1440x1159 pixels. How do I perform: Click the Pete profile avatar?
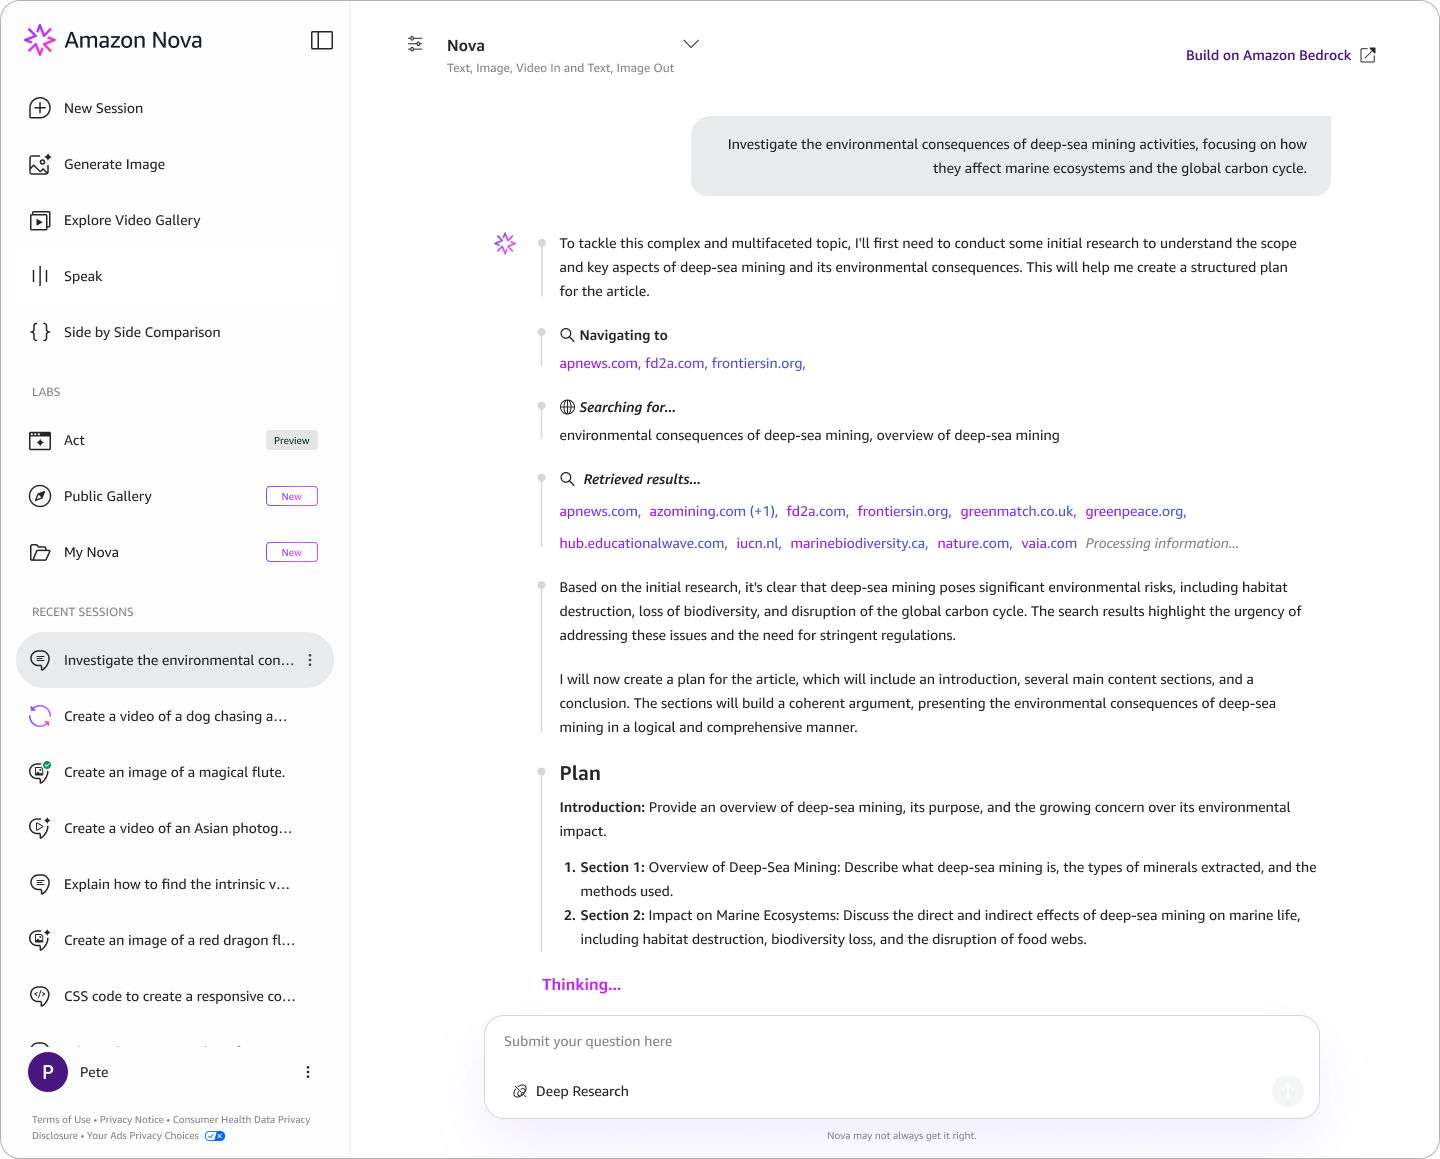48,1072
